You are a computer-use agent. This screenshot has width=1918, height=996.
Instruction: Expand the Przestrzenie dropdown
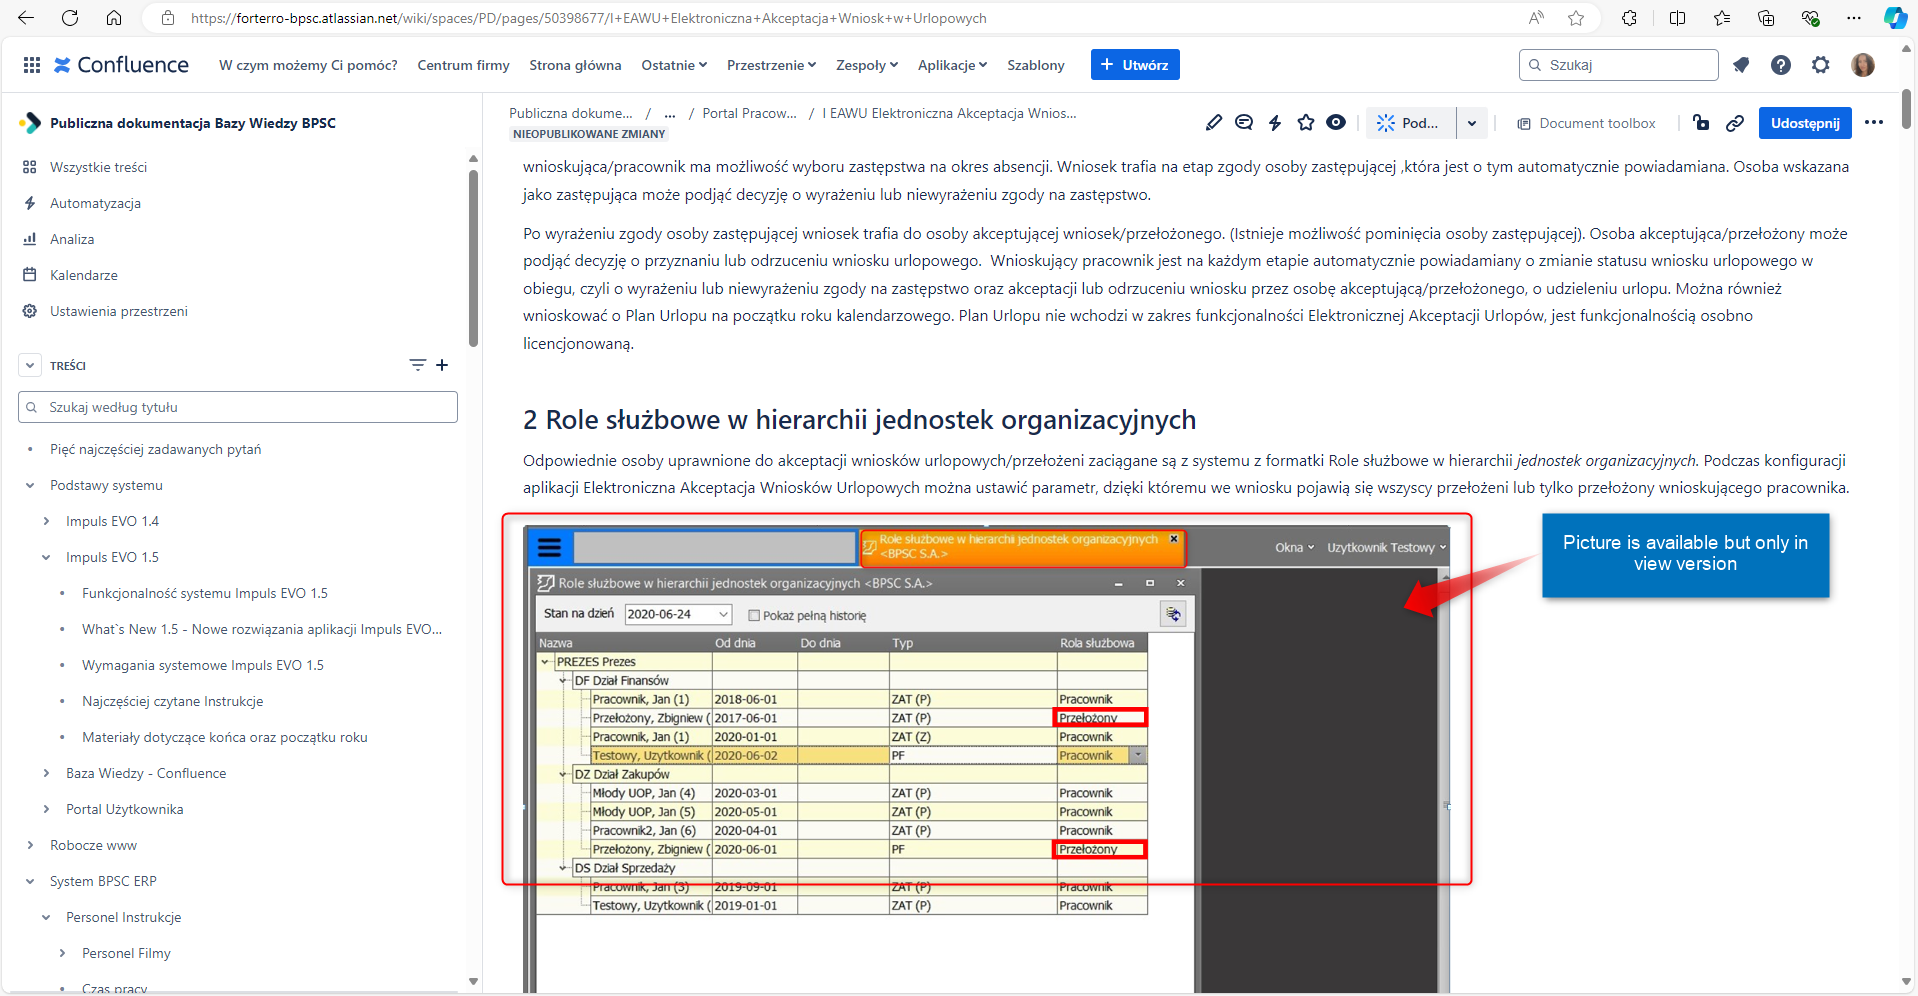pos(771,65)
